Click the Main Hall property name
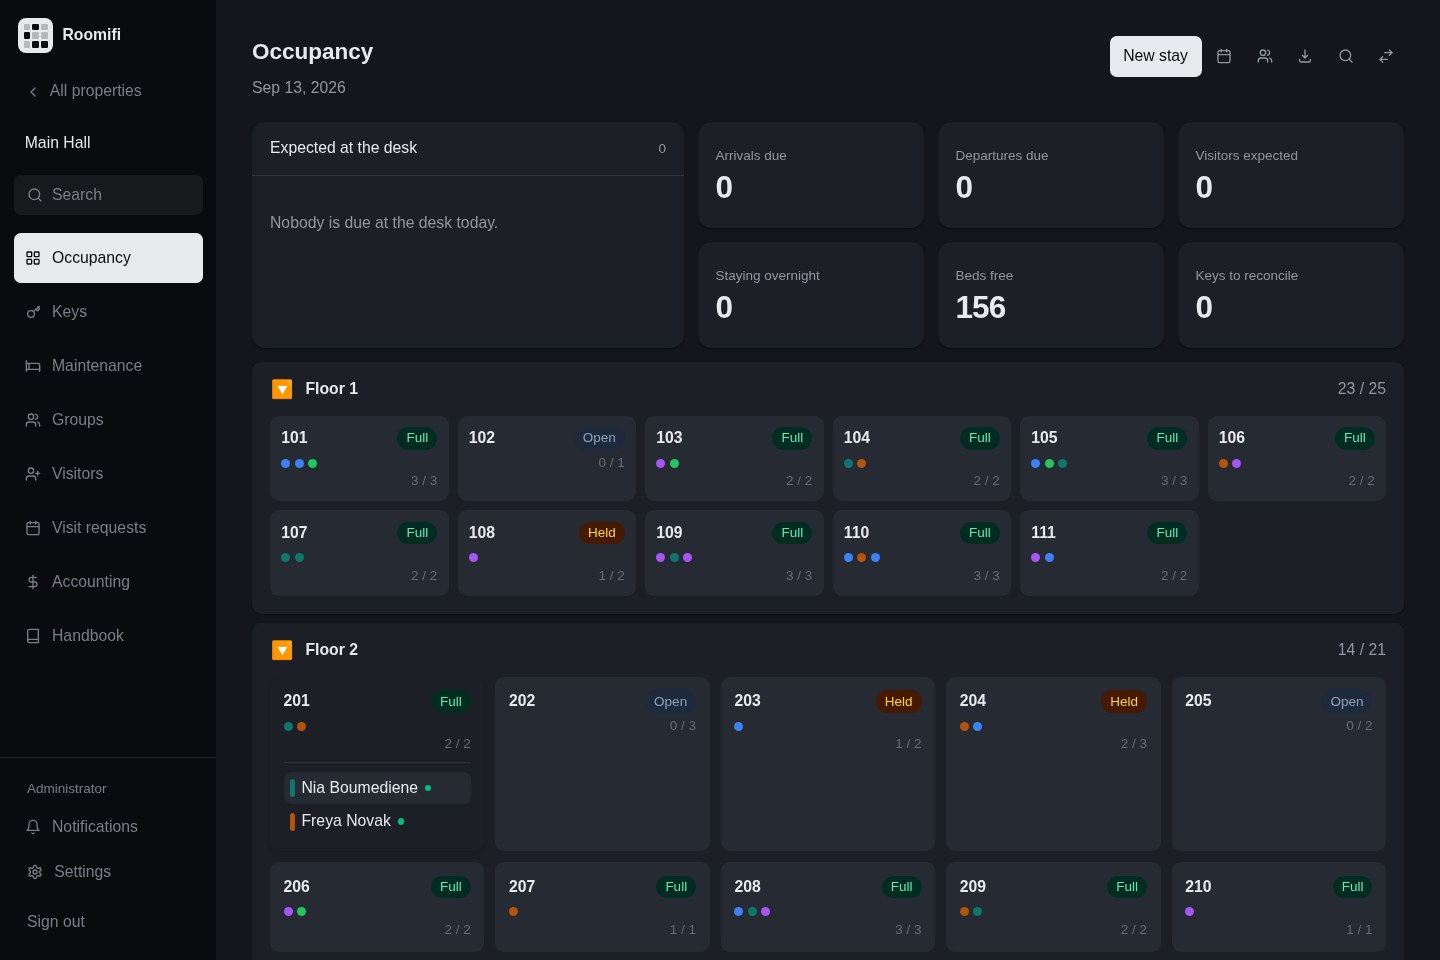 (x=58, y=143)
